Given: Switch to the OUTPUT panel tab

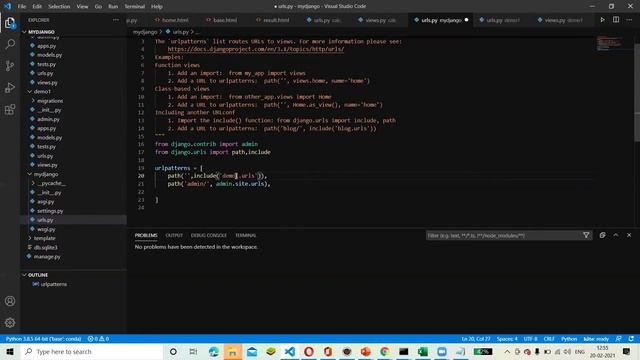Looking at the screenshot, I should [174, 236].
